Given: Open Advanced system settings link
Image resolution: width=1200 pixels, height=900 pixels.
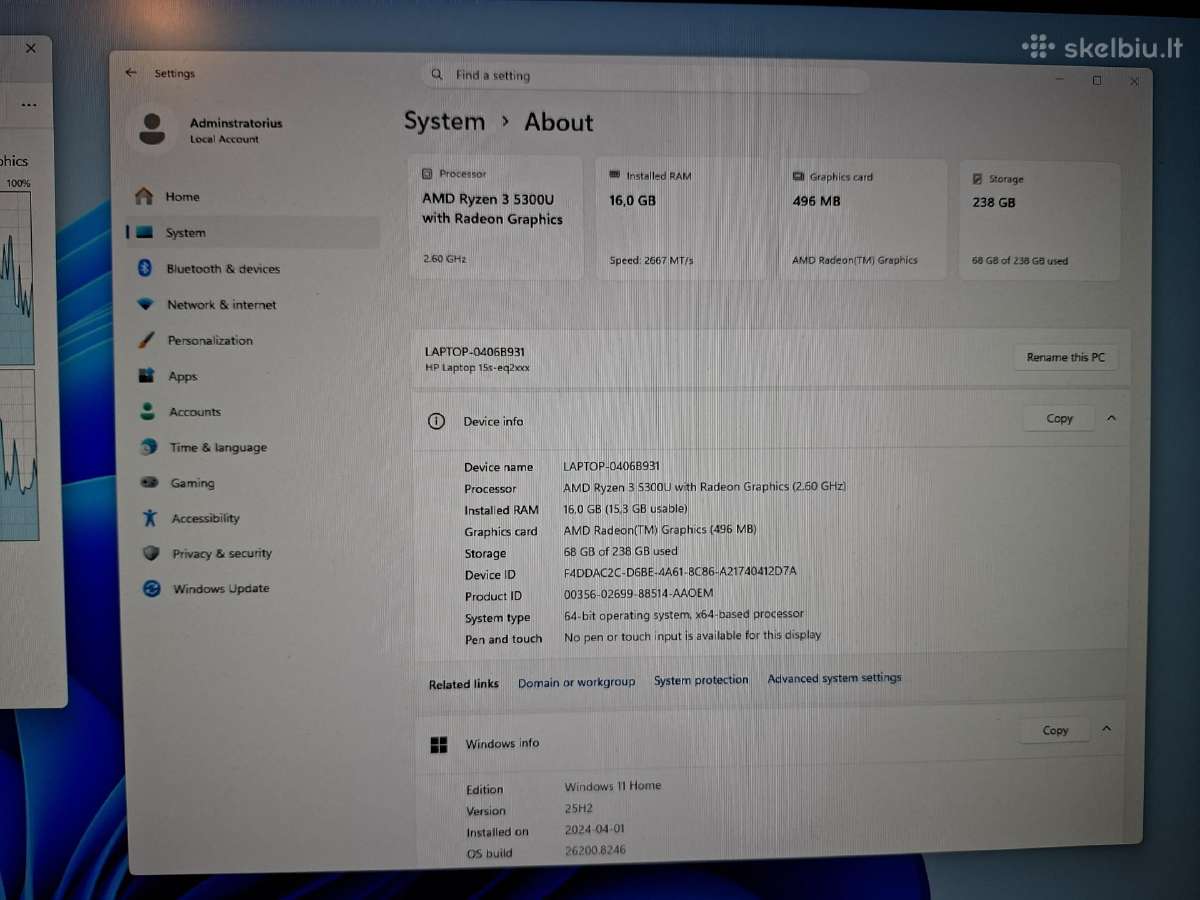Looking at the screenshot, I should pos(834,678).
